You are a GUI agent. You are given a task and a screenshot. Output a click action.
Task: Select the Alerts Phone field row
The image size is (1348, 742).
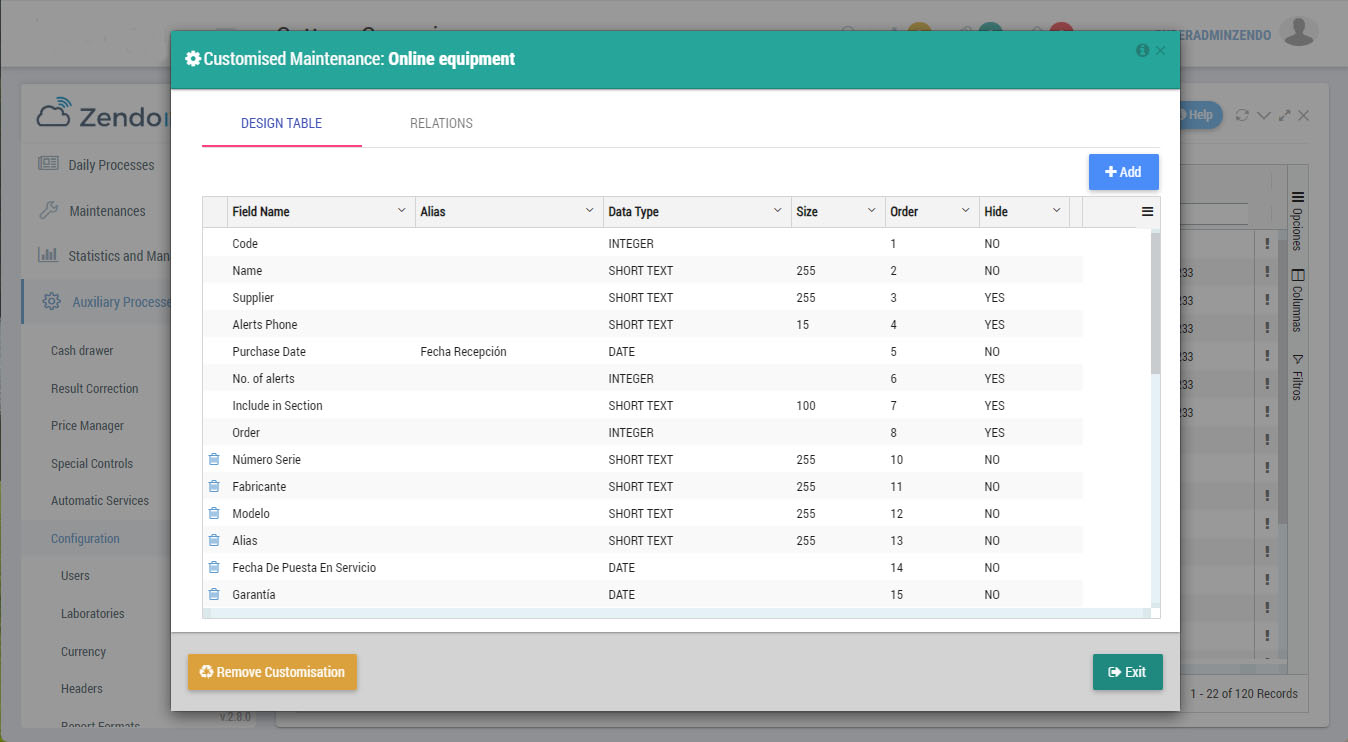click(643, 324)
